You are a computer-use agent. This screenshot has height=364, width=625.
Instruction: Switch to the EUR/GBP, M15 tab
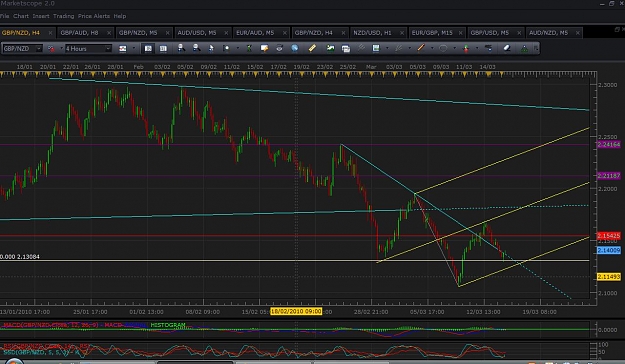coord(432,33)
